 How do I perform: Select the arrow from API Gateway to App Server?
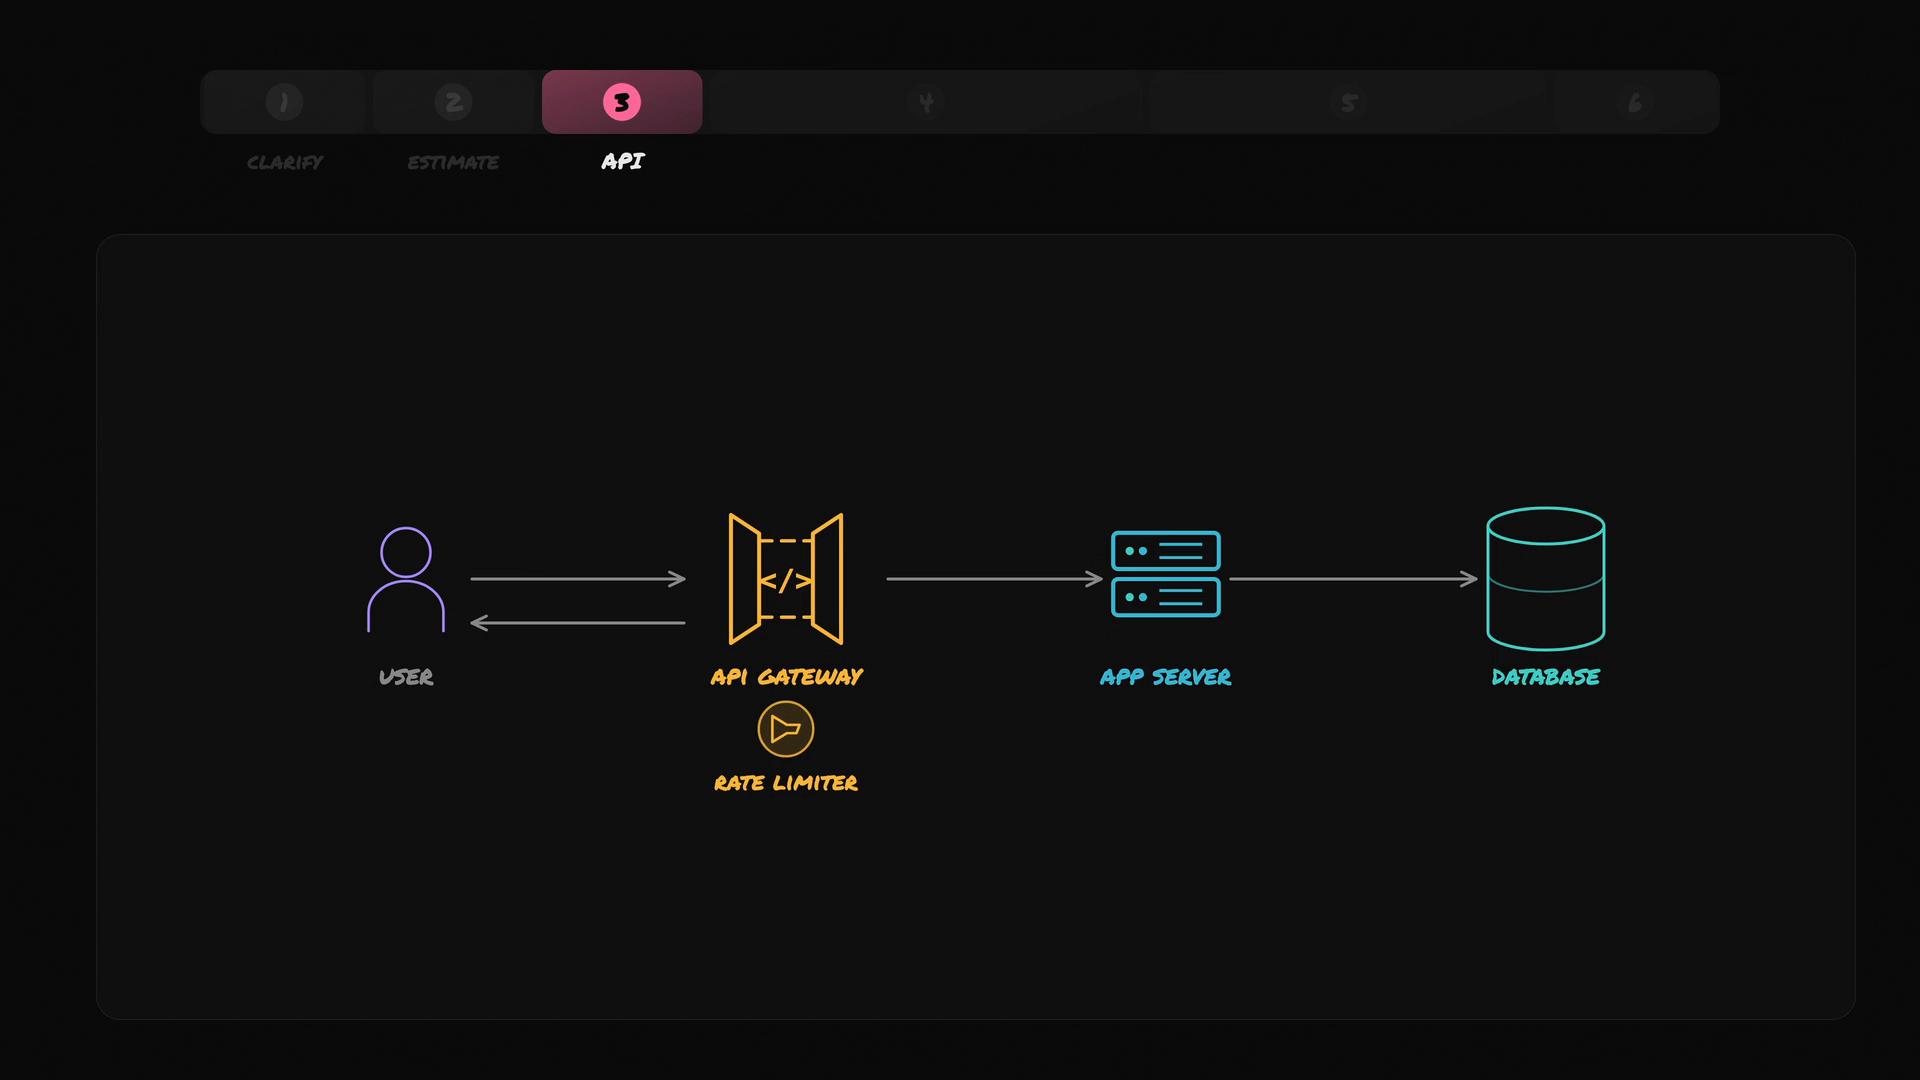click(995, 579)
